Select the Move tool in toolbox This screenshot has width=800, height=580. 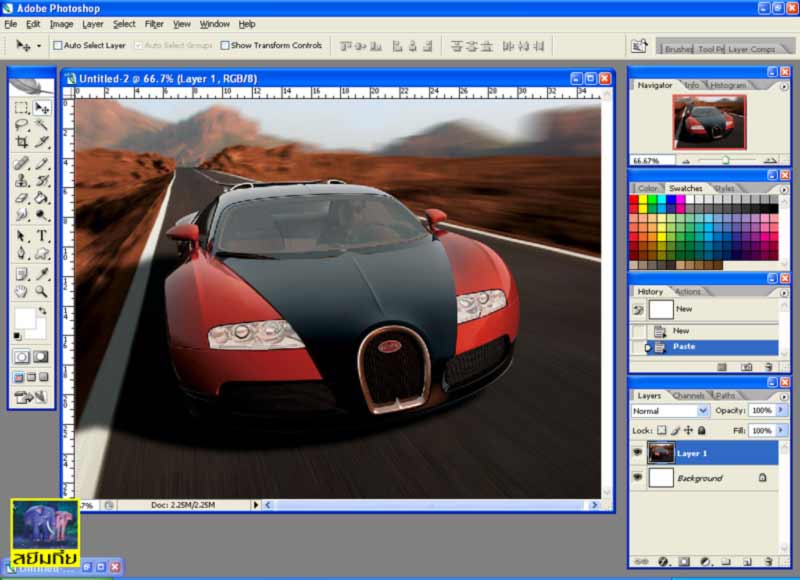41,108
